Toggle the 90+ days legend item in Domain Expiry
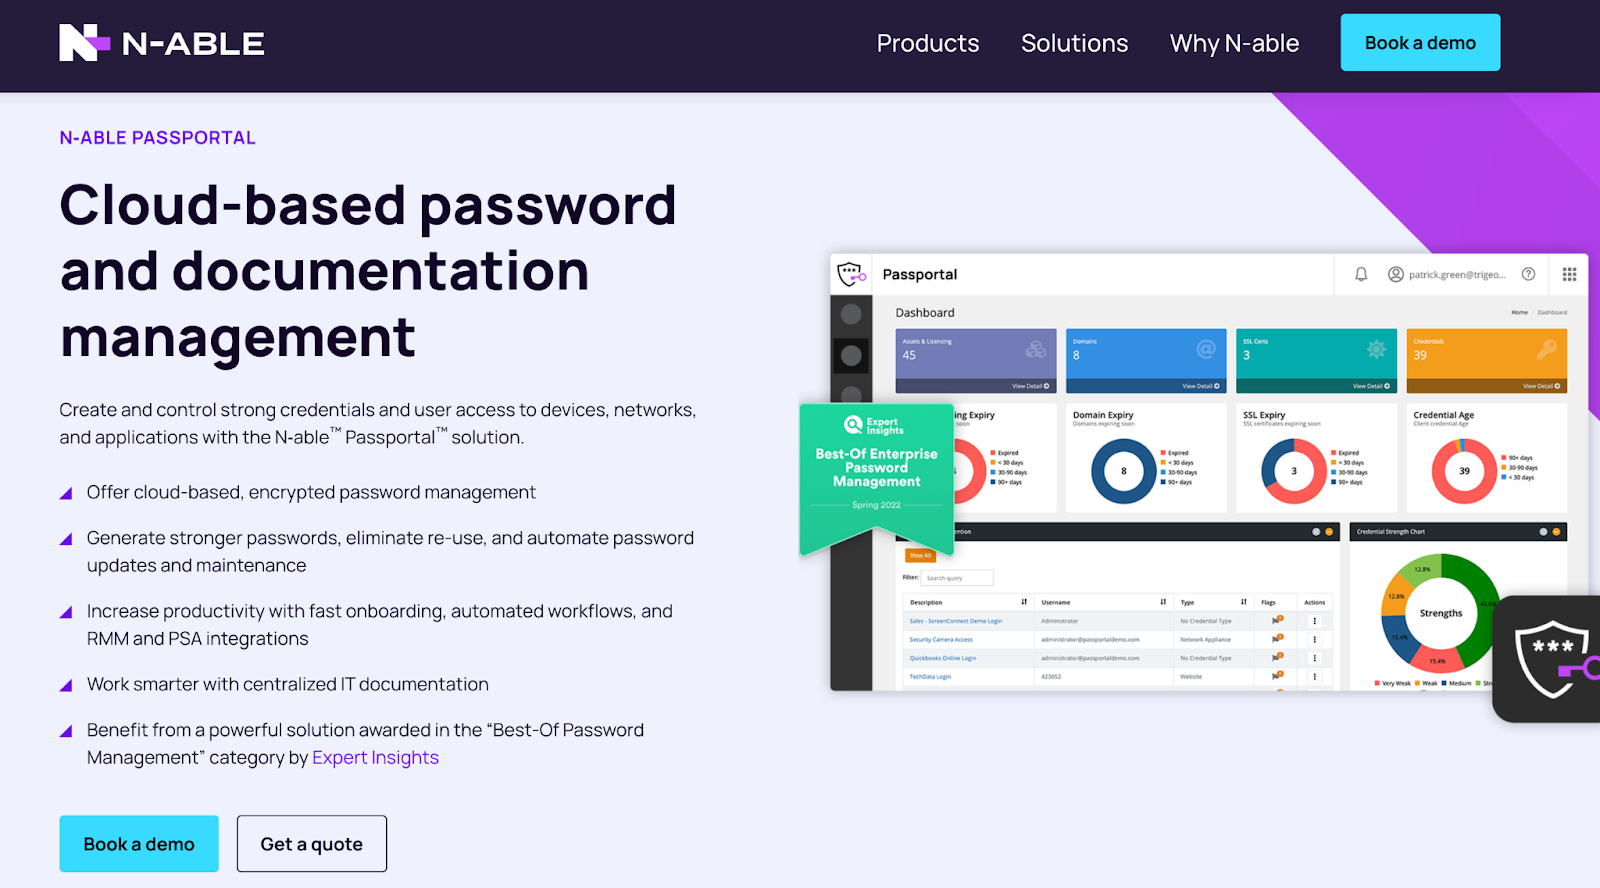Image resolution: width=1600 pixels, height=888 pixels. (1177, 482)
